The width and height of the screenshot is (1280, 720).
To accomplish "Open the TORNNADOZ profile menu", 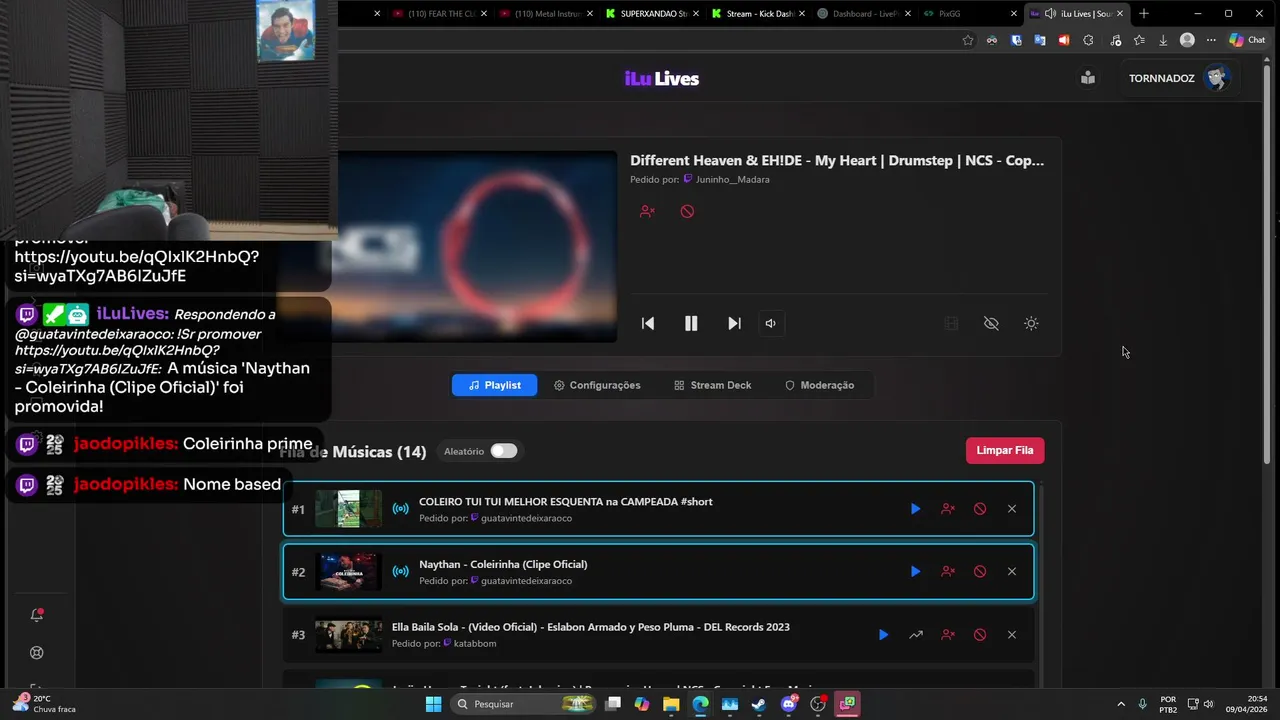I will tap(1179, 78).
